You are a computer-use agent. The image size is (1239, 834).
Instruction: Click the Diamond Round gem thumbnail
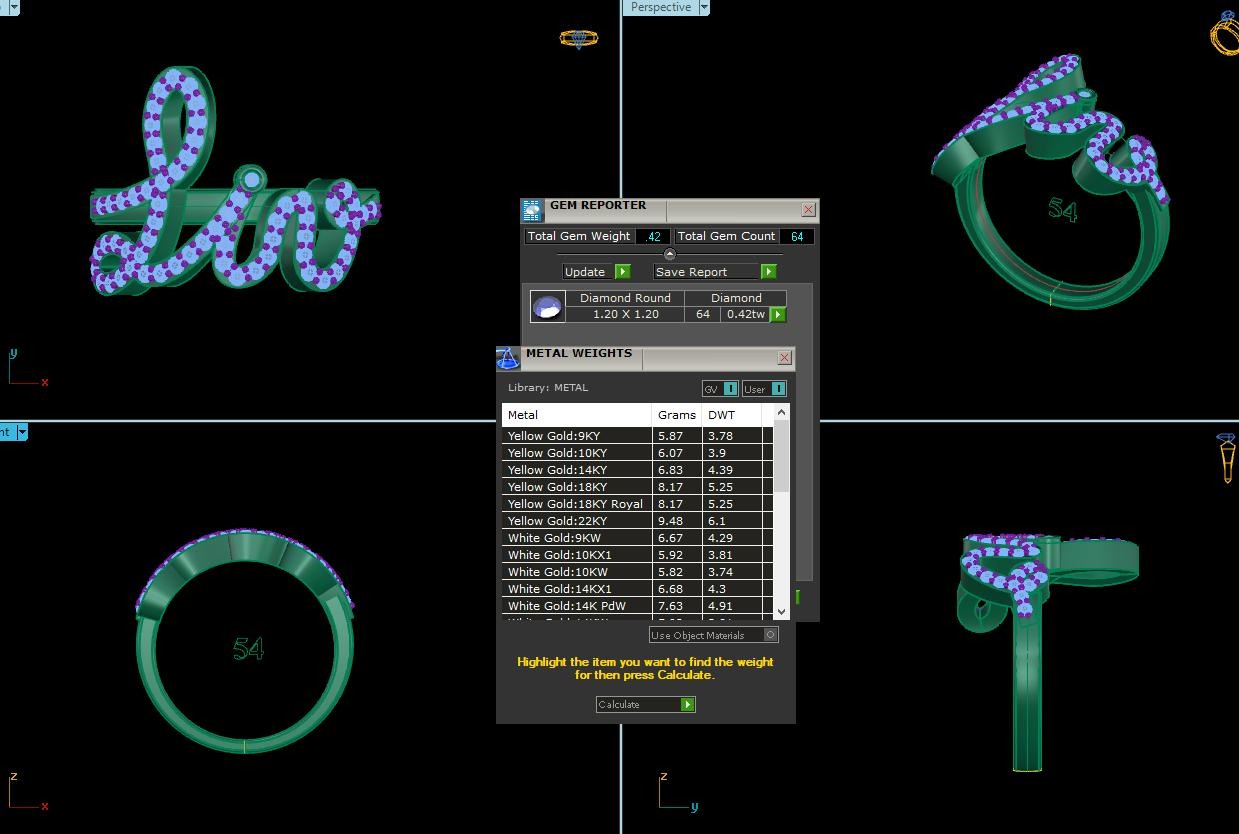pos(547,307)
